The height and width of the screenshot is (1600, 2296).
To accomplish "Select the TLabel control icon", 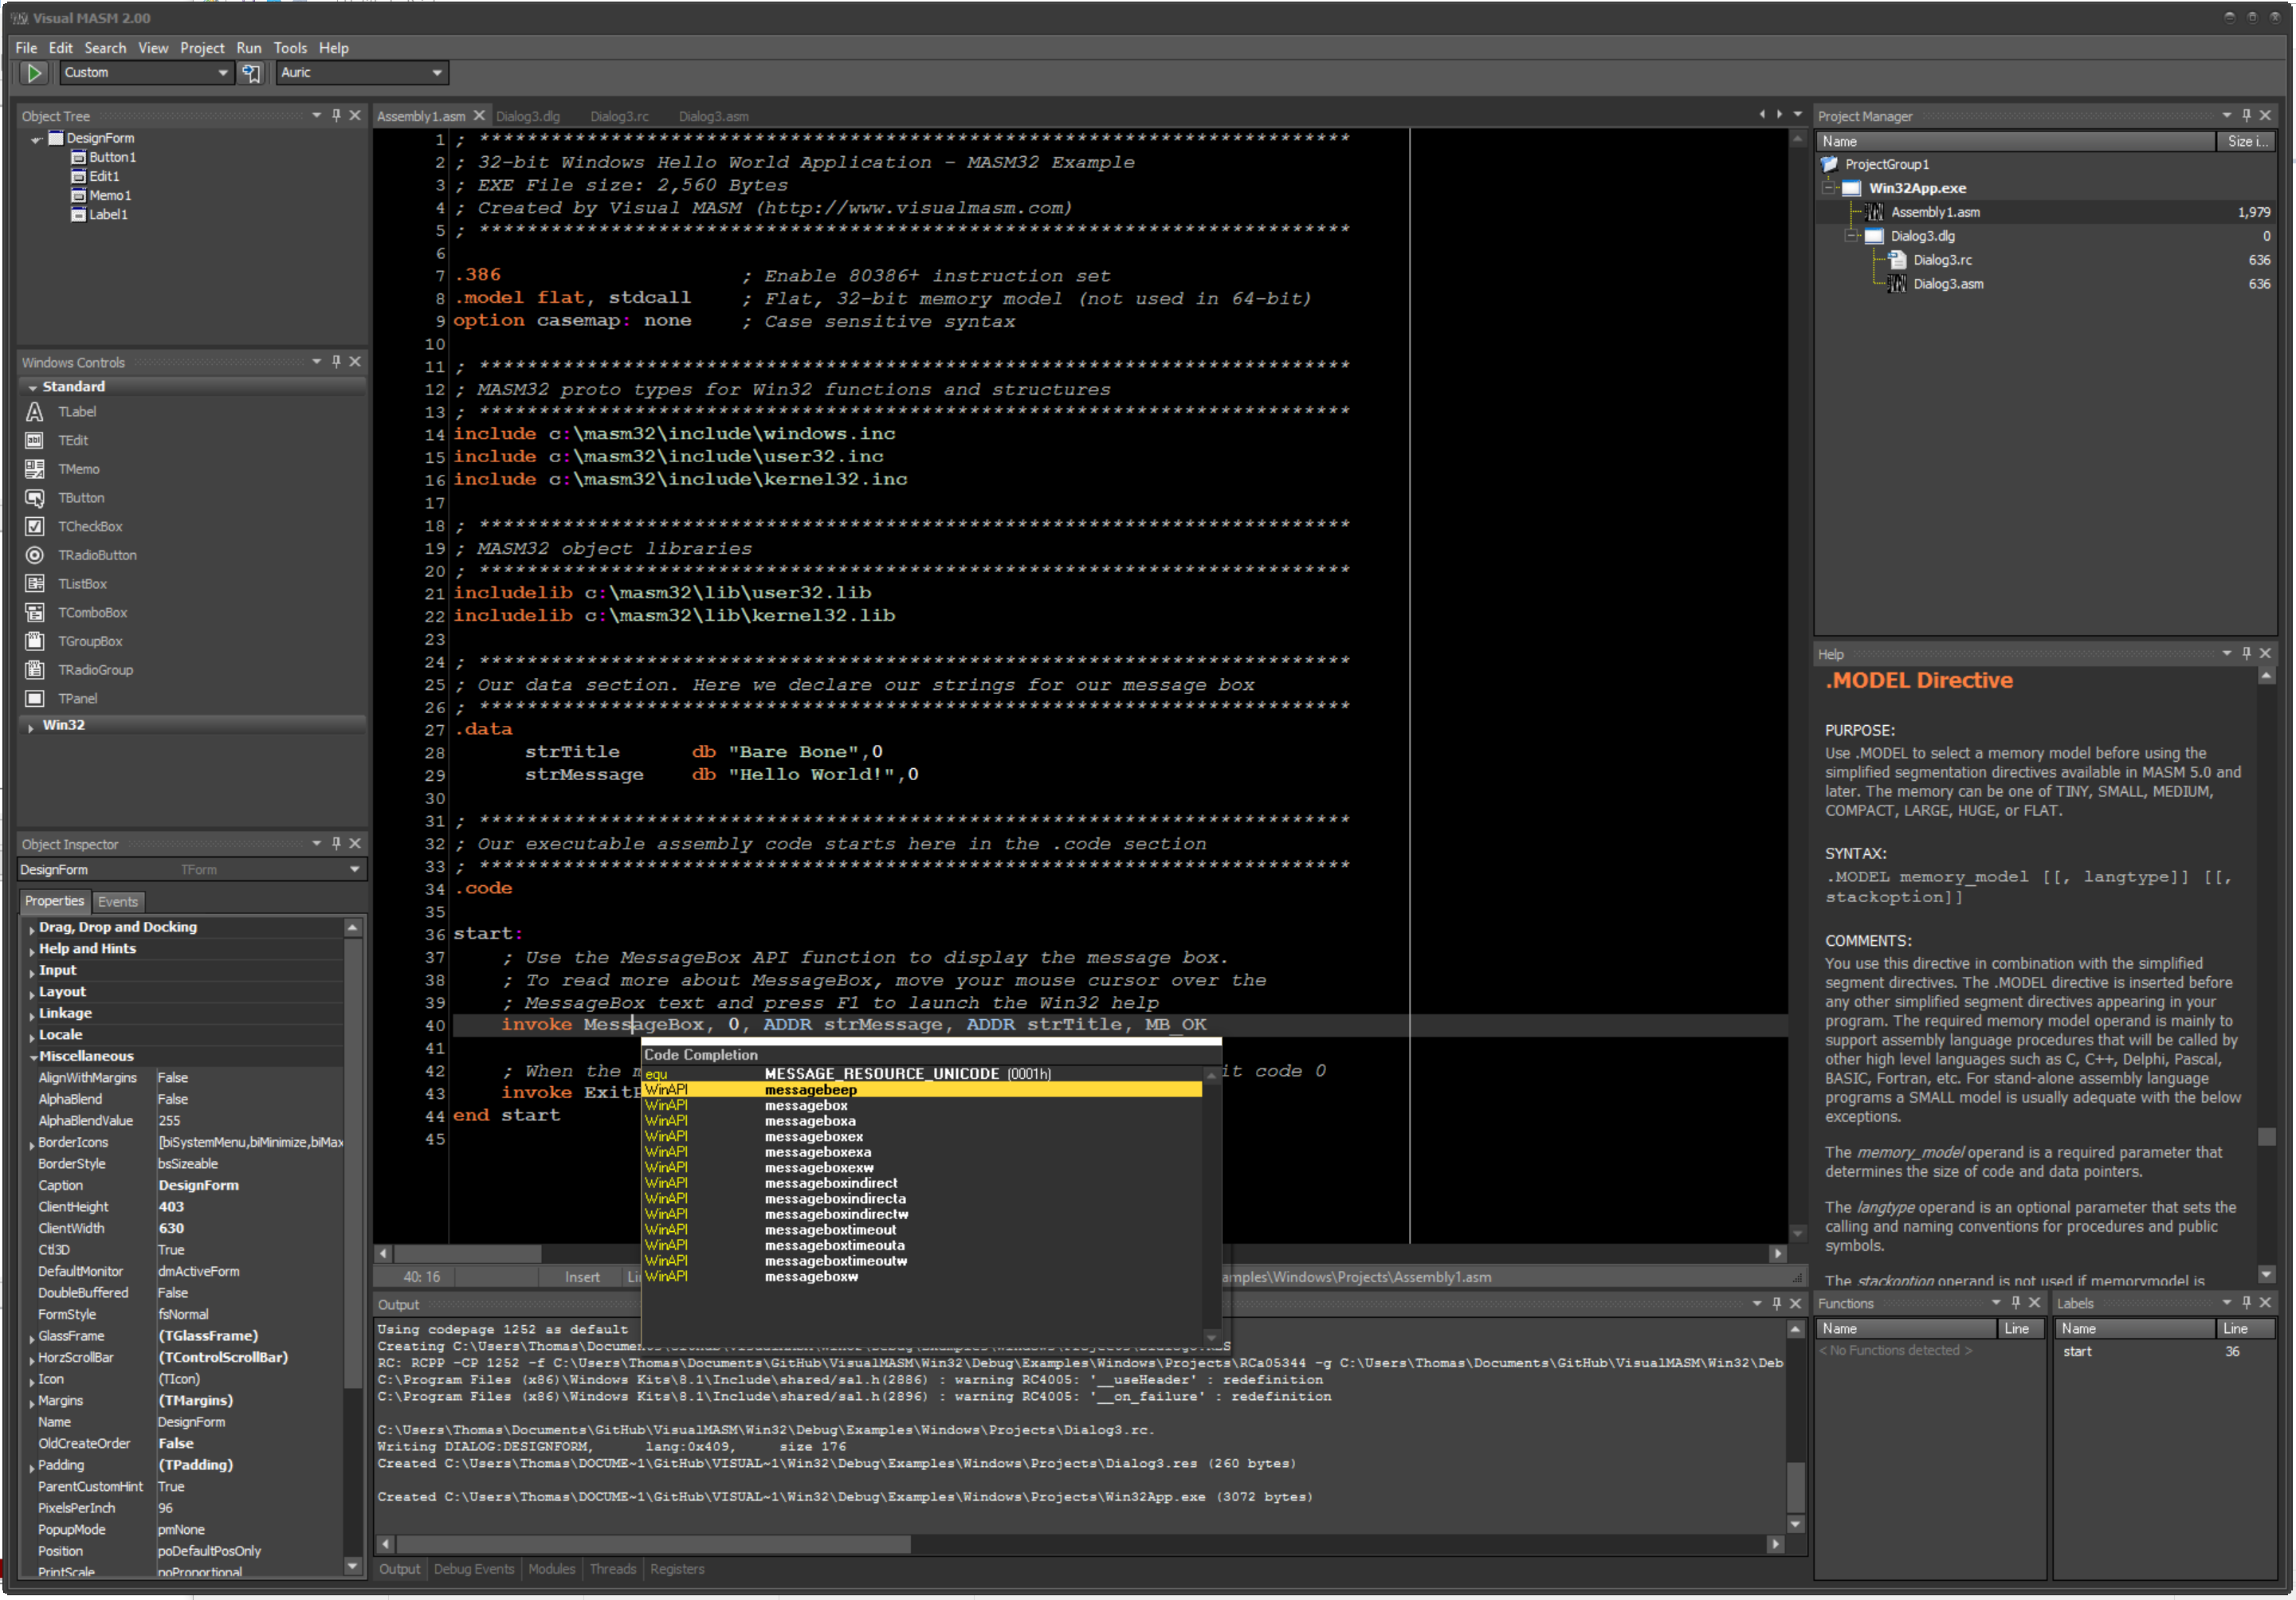I will coord(35,412).
